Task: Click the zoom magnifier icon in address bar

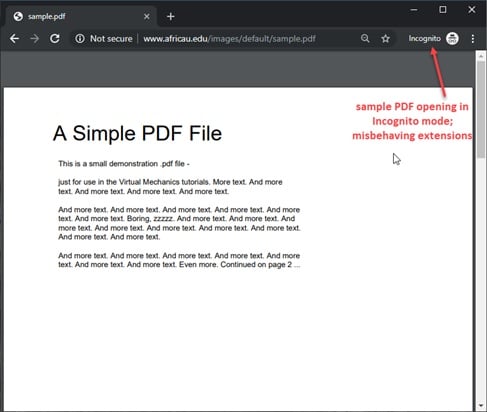Action: coord(365,39)
